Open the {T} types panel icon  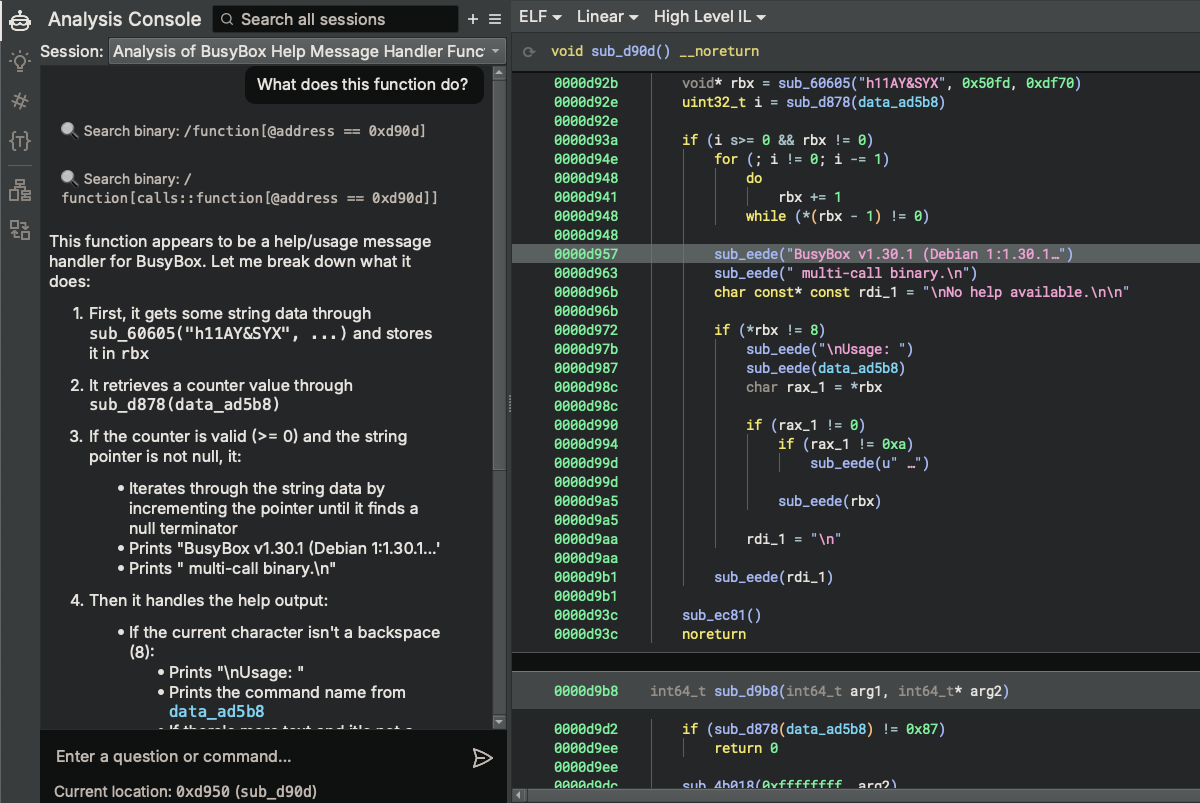(20, 141)
